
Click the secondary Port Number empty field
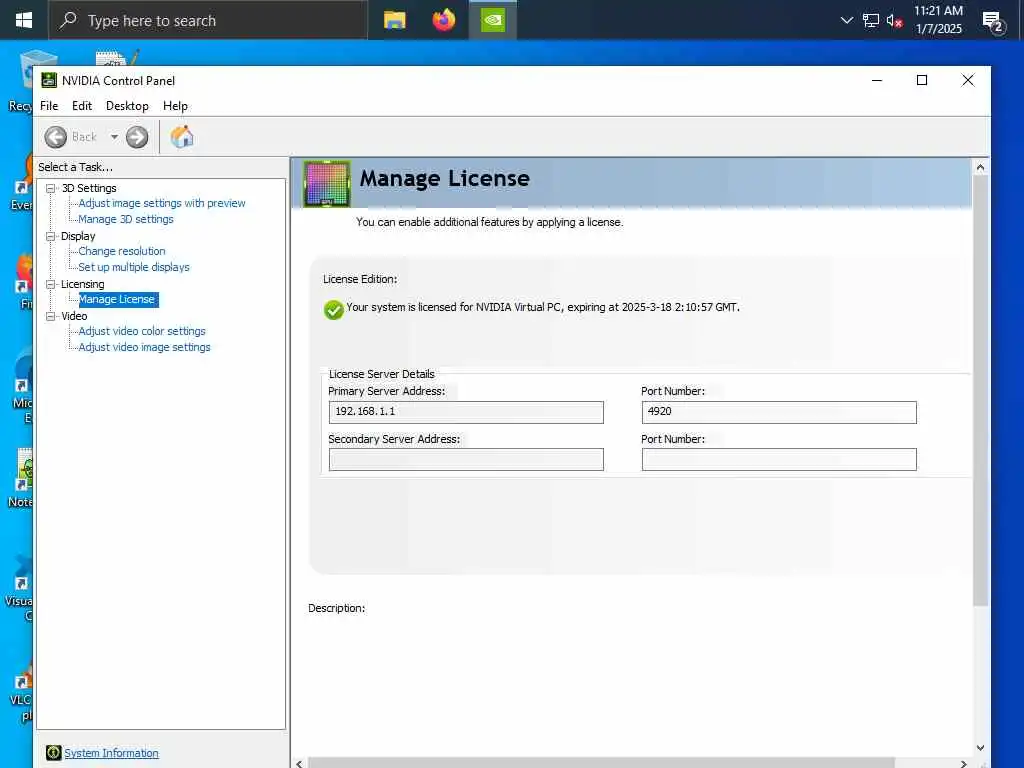click(x=779, y=460)
